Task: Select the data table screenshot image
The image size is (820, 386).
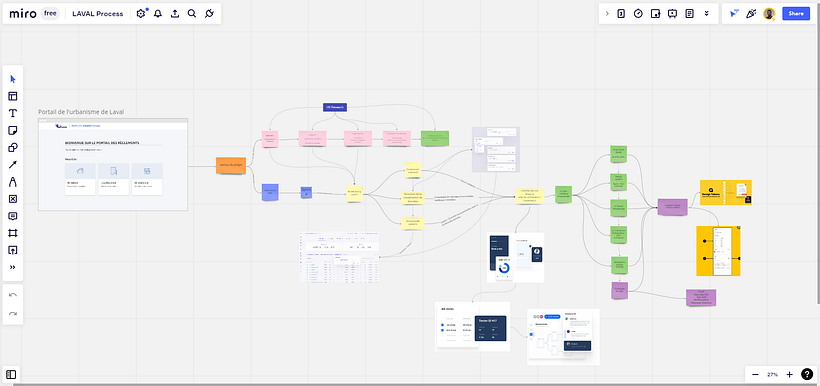Action: tap(339, 257)
